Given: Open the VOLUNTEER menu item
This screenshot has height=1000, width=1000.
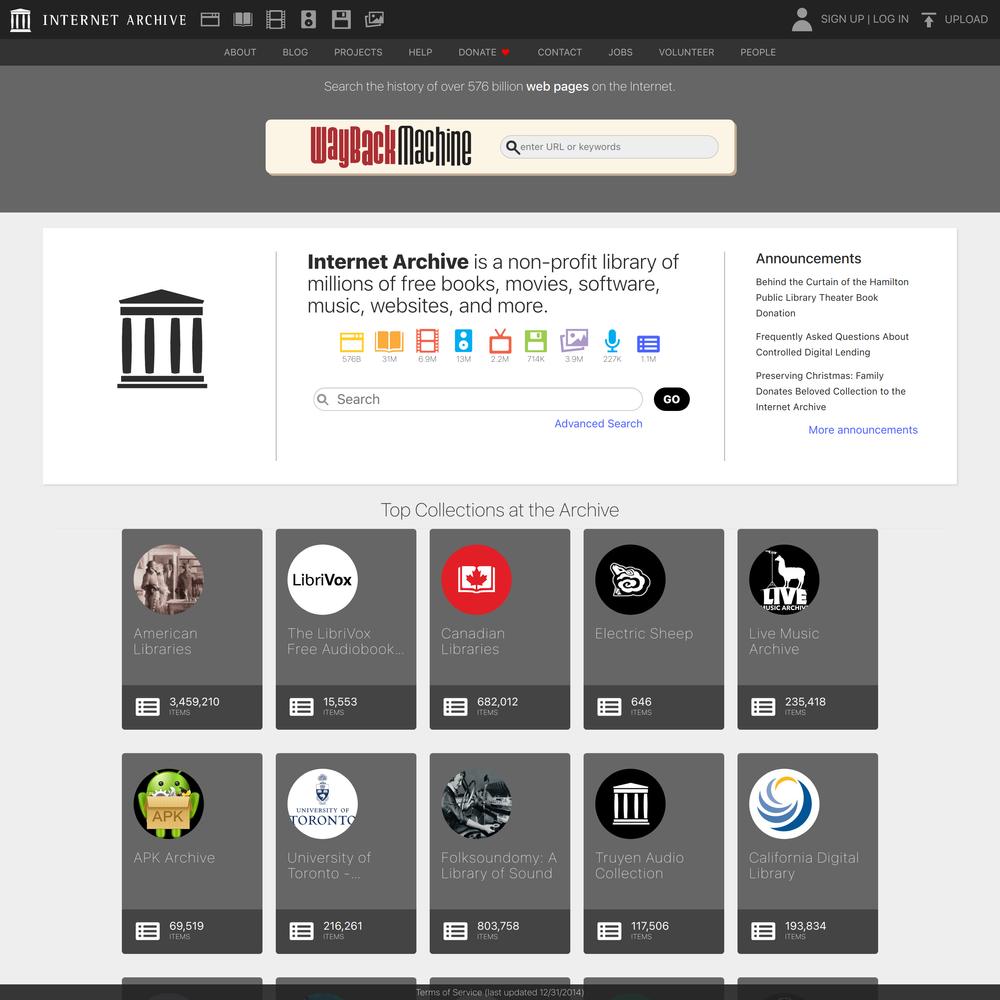Looking at the screenshot, I should tap(686, 52).
